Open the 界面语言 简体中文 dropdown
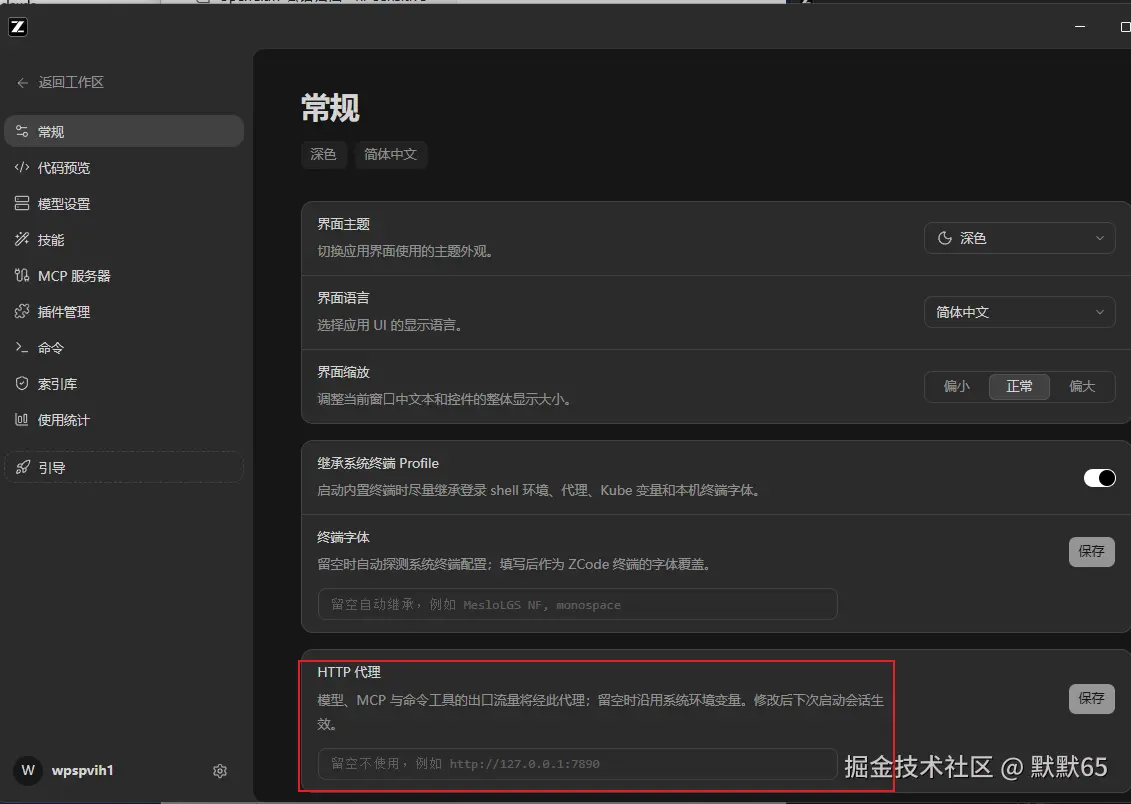Screen dimensions: 1131x804 (1019, 312)
